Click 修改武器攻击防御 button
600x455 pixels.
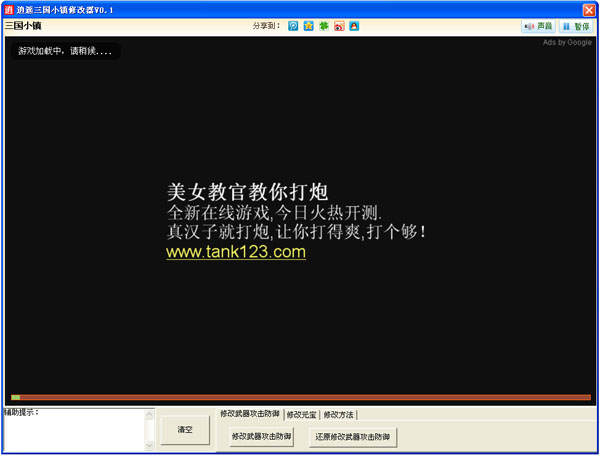click(262, 437)
